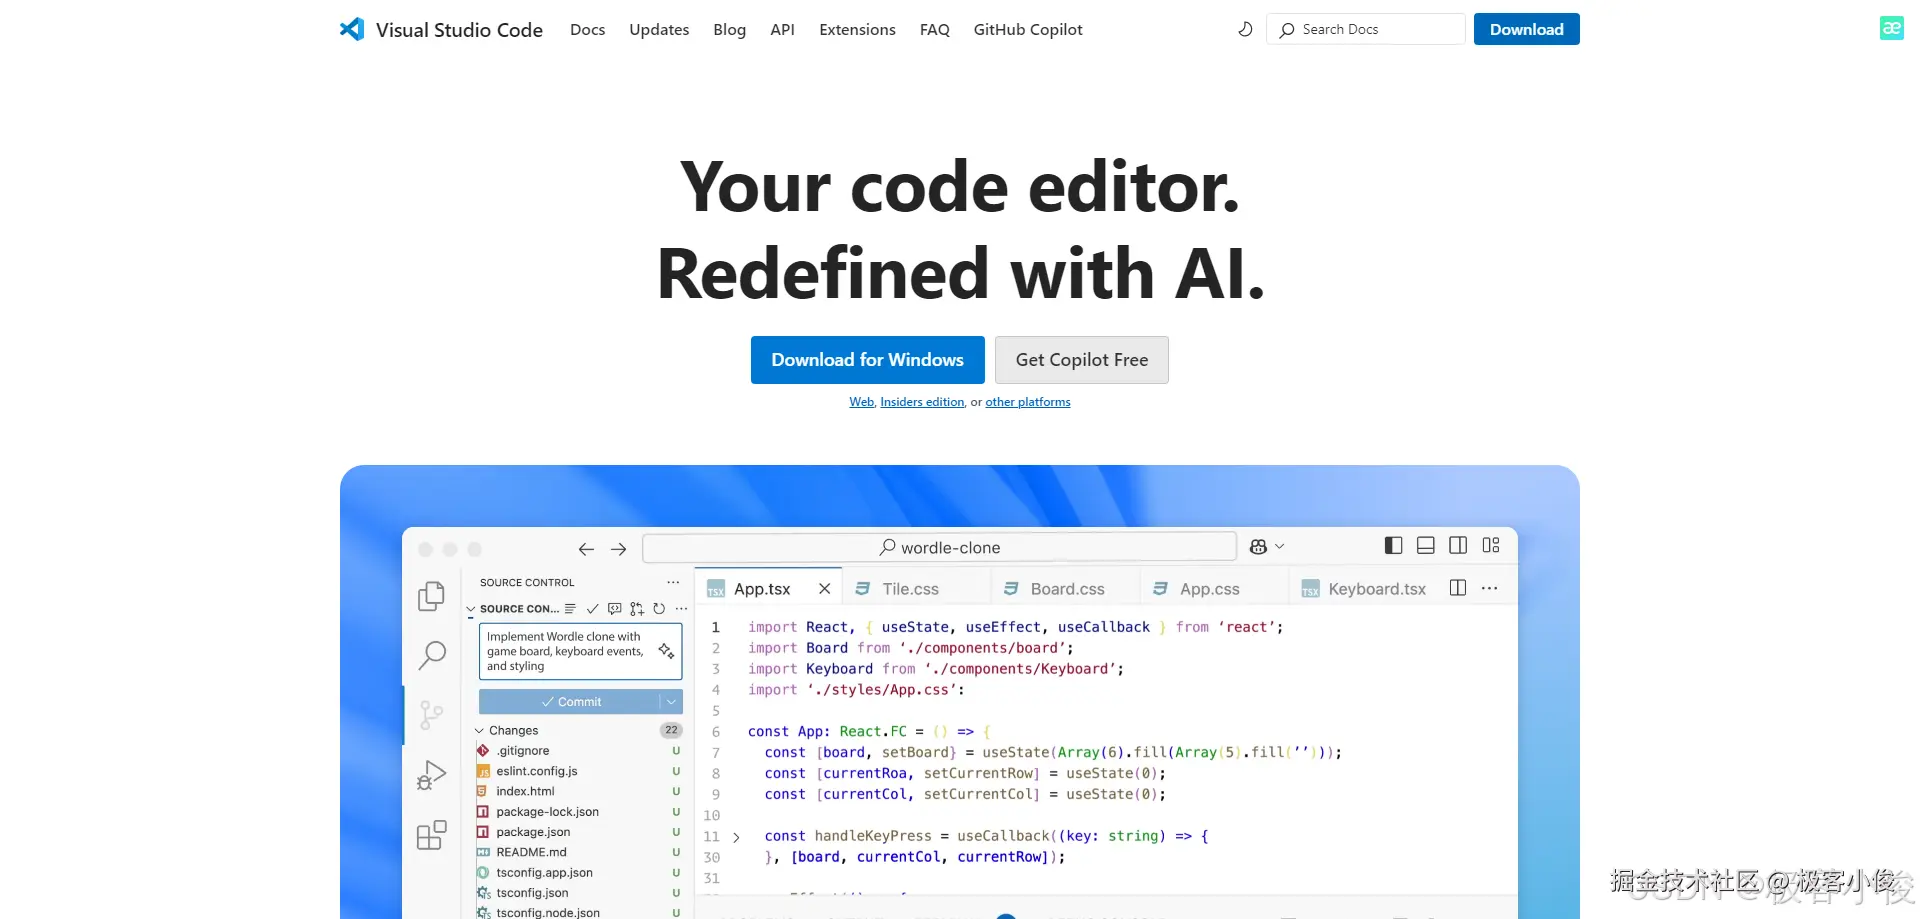Click Download for Windows
This screenshot has width=1920, height=919.
pyautogui.click(x=867, y=360)
